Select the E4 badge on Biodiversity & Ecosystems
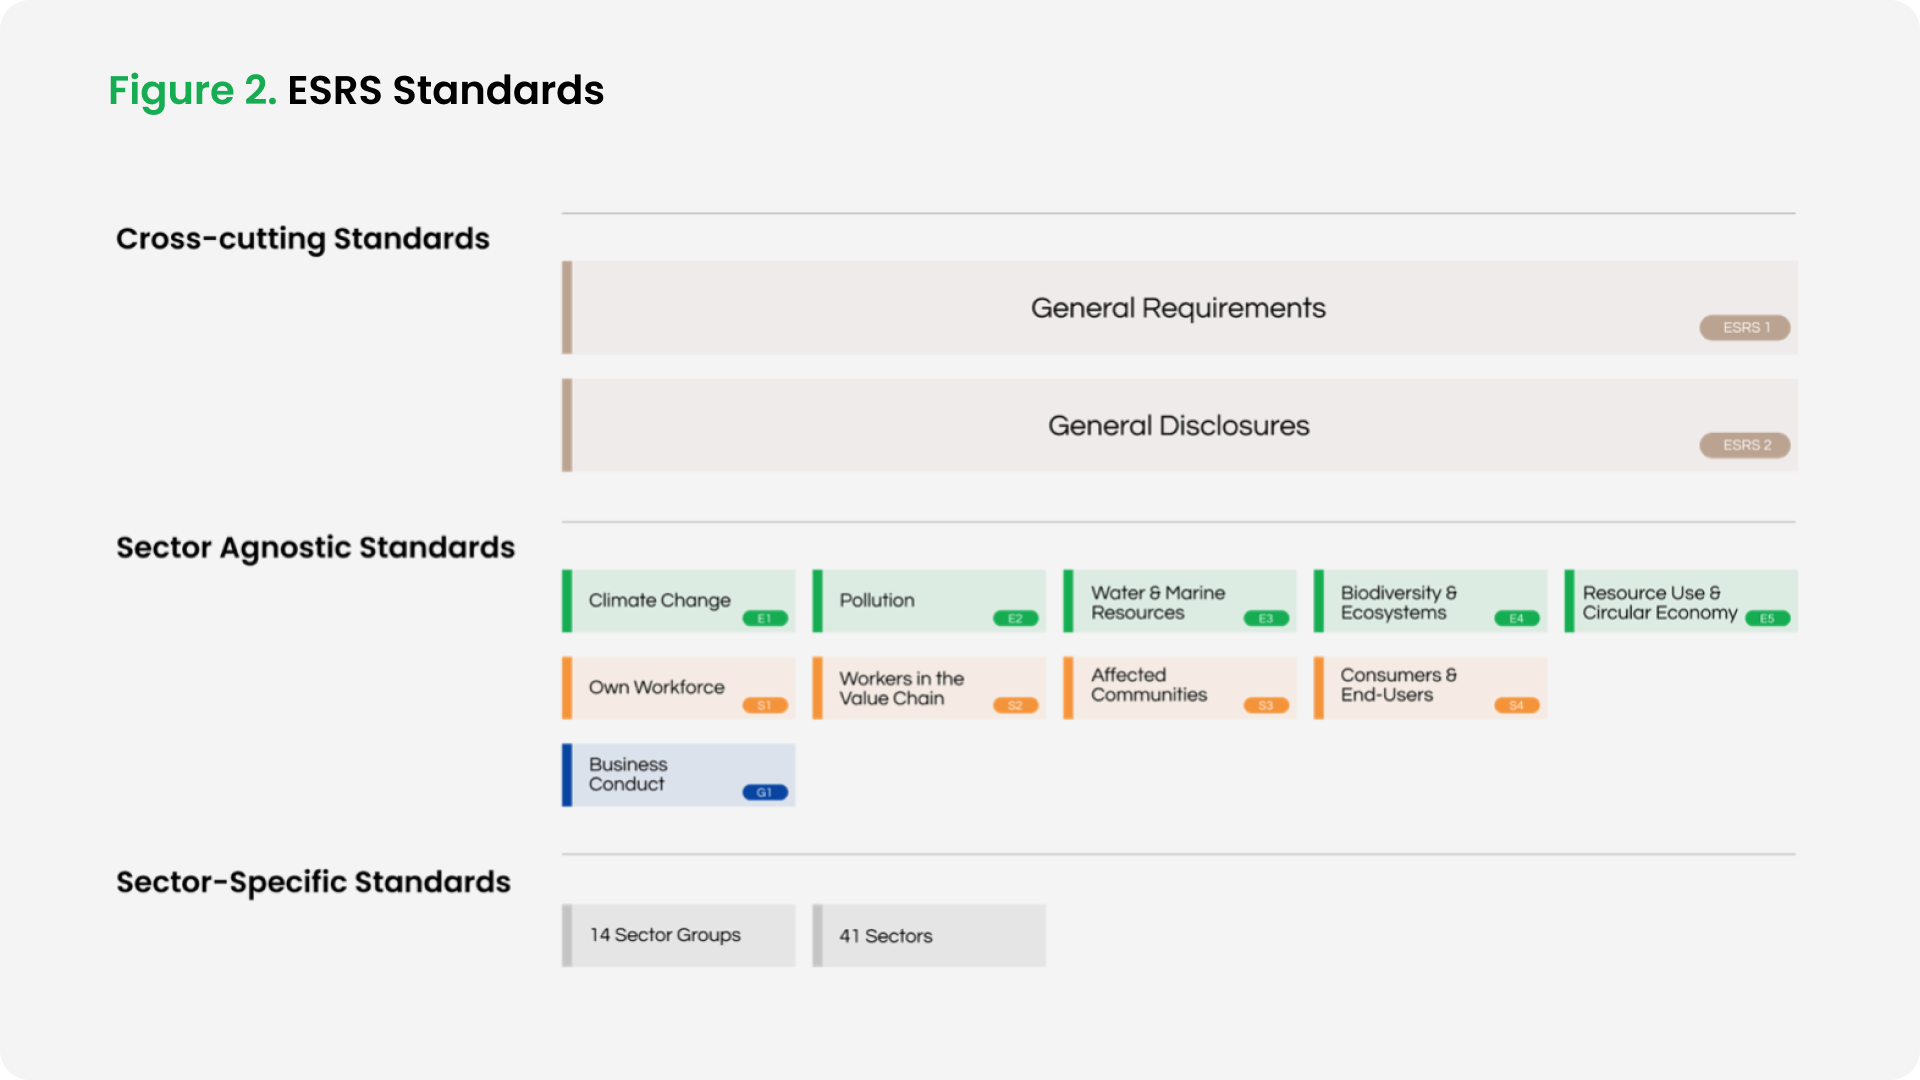 click(x=1517, y=618)
